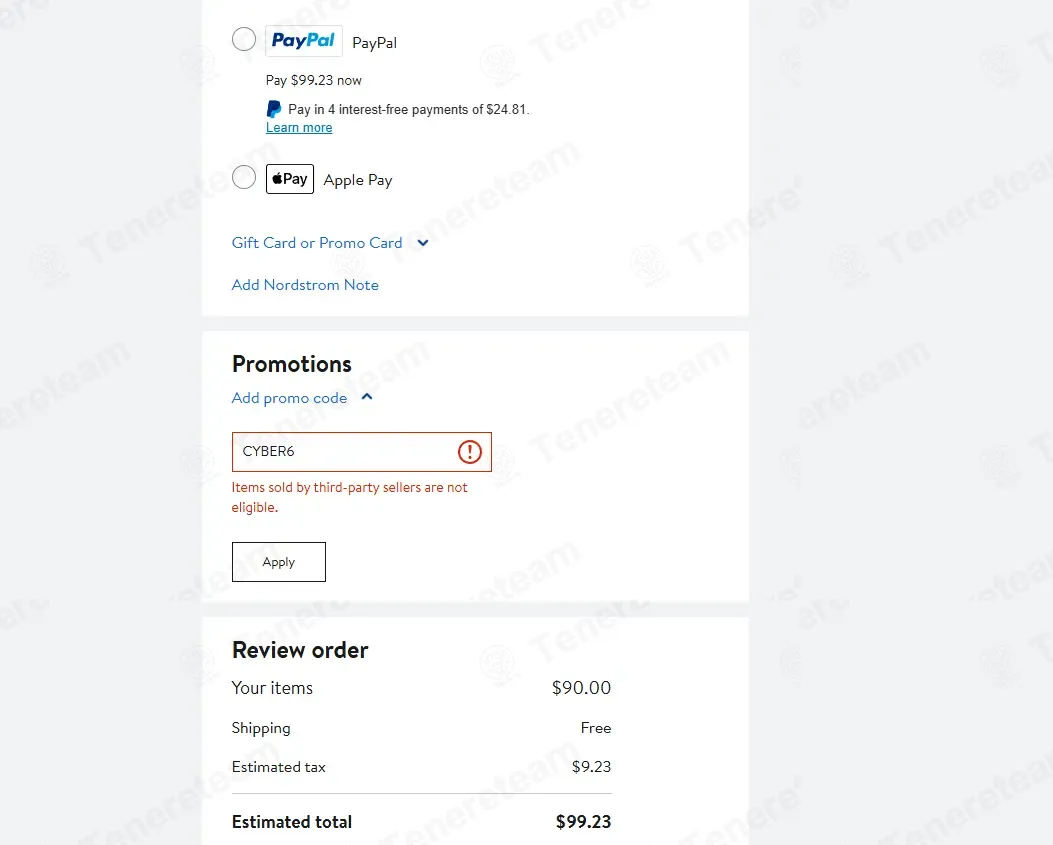The image size is (1053, 845).
Task: Click the red error icon in promo field
Action: coord(469,451)
